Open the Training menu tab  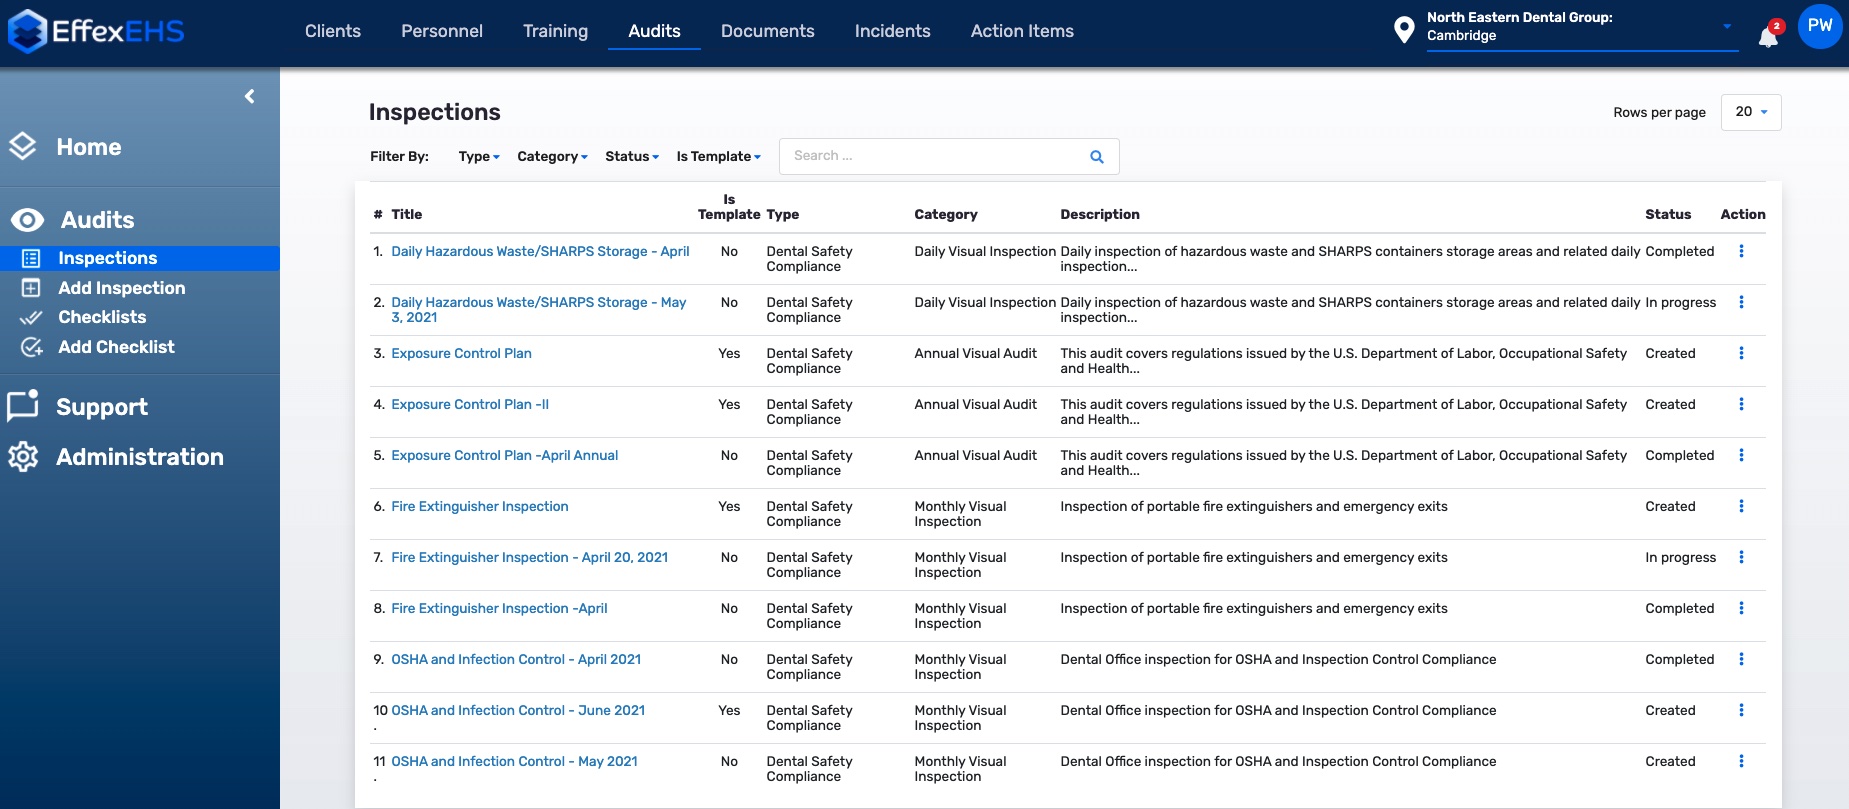pos(555,31)
